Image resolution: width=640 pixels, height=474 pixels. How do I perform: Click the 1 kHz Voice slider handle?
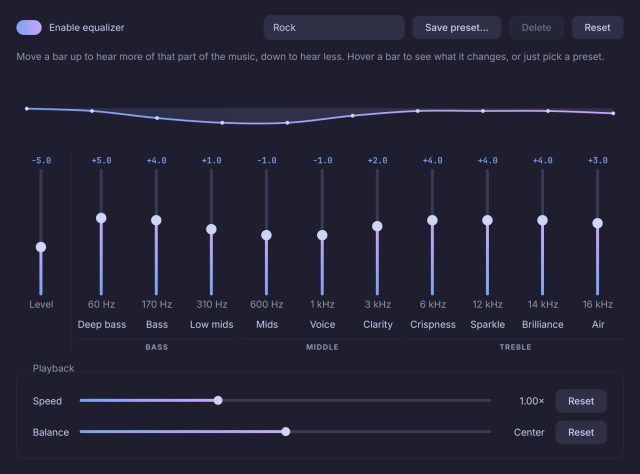point(322,235)
